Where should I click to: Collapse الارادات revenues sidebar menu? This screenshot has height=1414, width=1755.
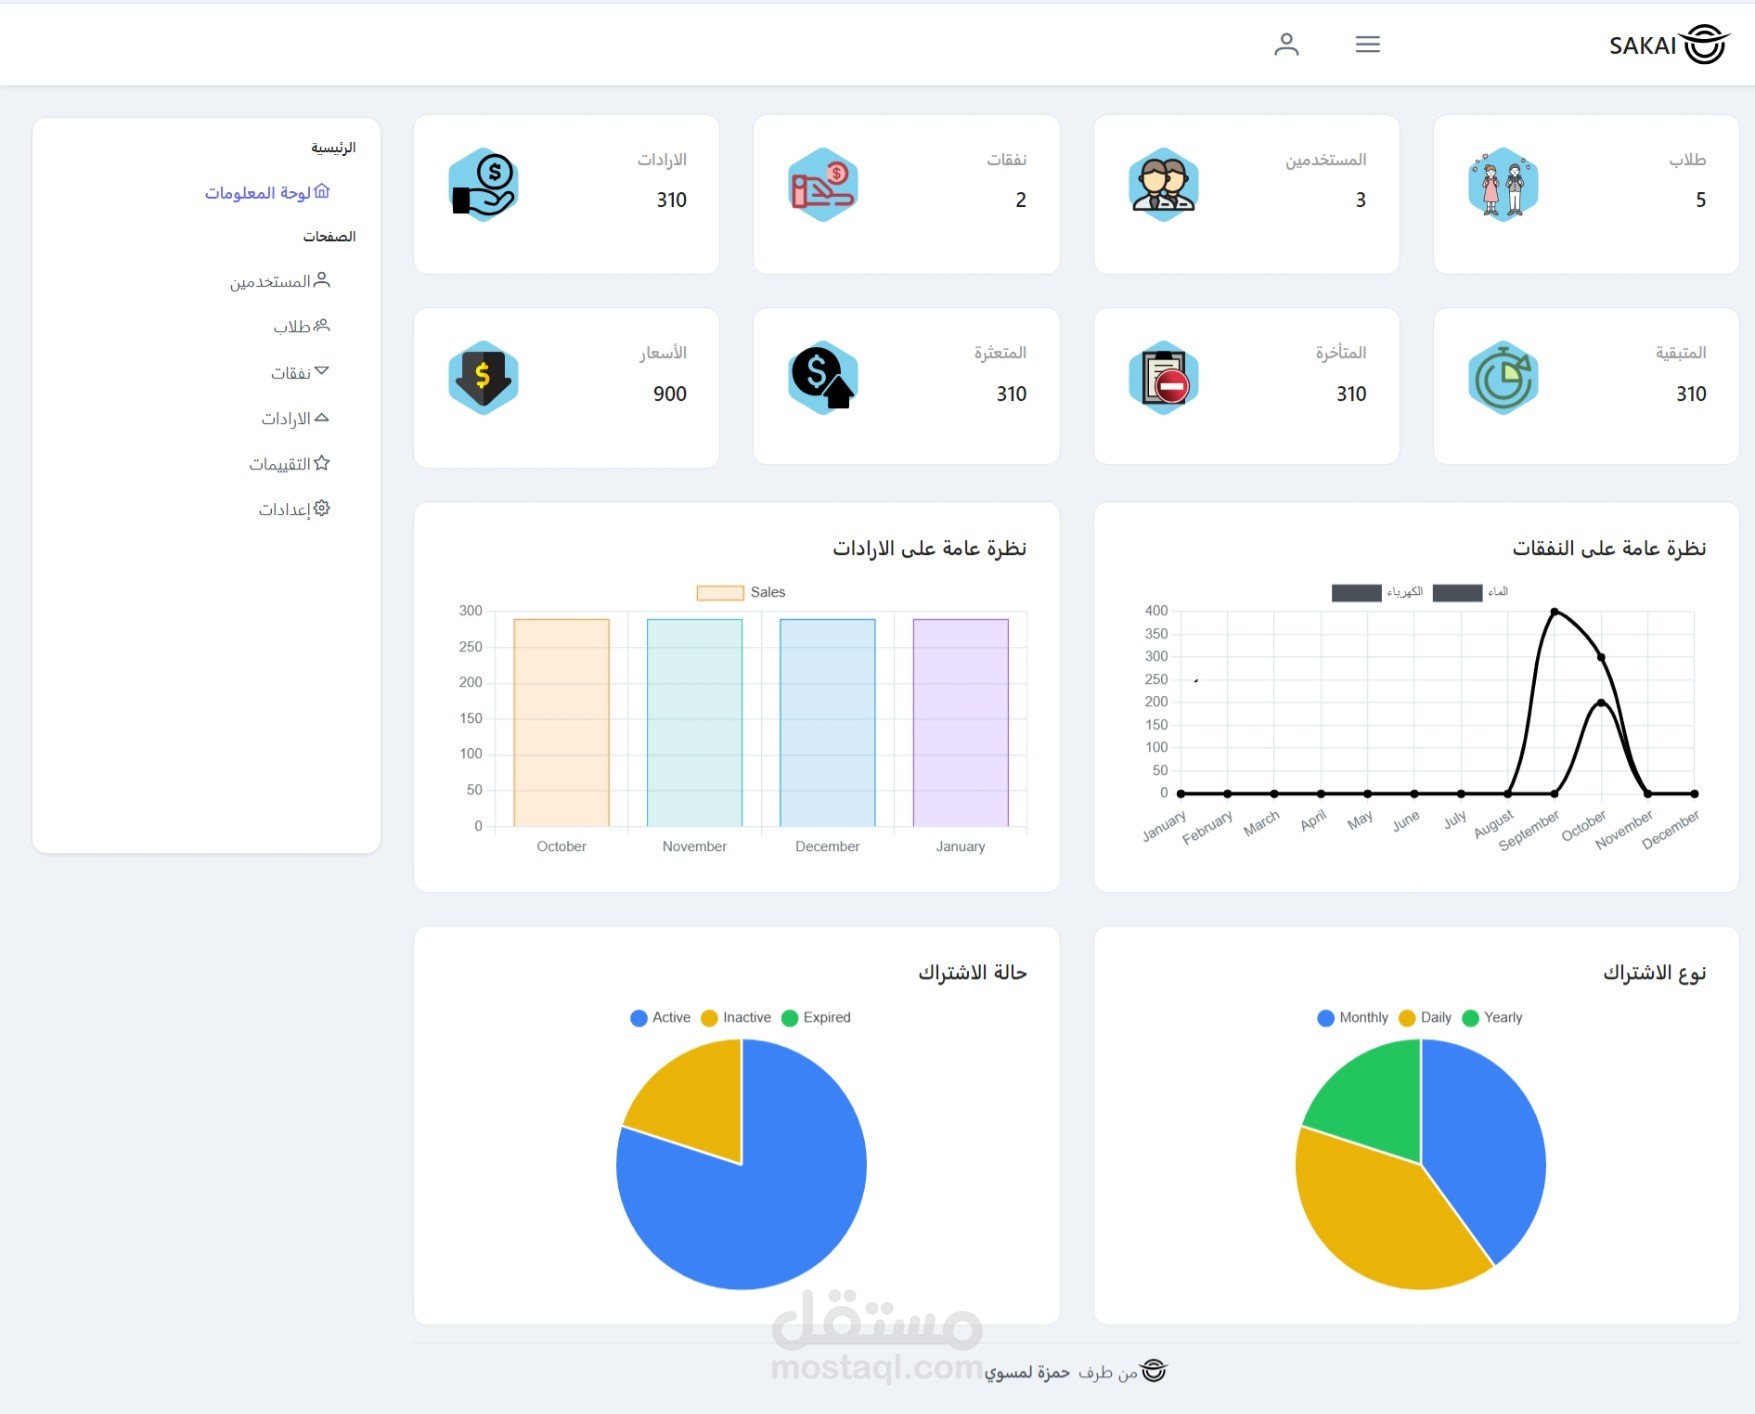tap(295, 418)
